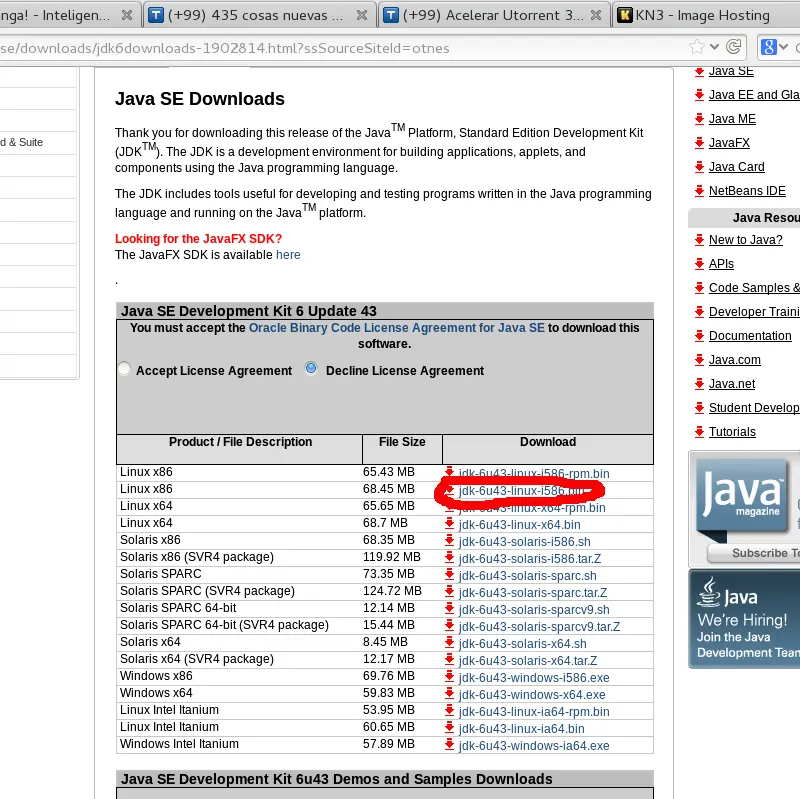Click the red arrow icon beside NetBeans IDE
The width and height of the screenshot is (800, 799).
pyautogui.click(x=699, y=191)
